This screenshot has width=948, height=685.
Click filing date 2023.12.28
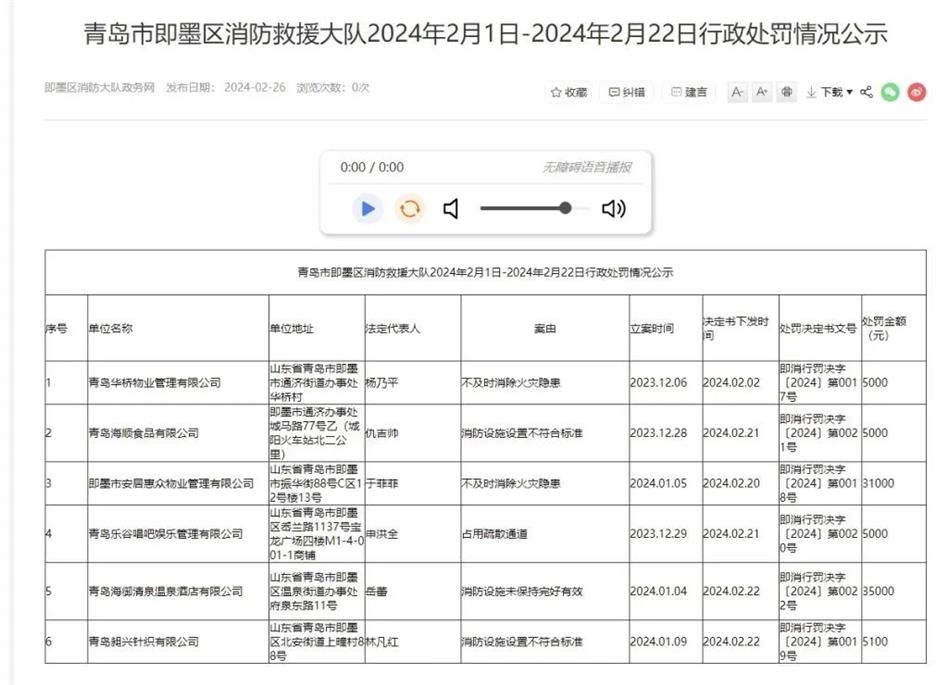coord(658,433)
